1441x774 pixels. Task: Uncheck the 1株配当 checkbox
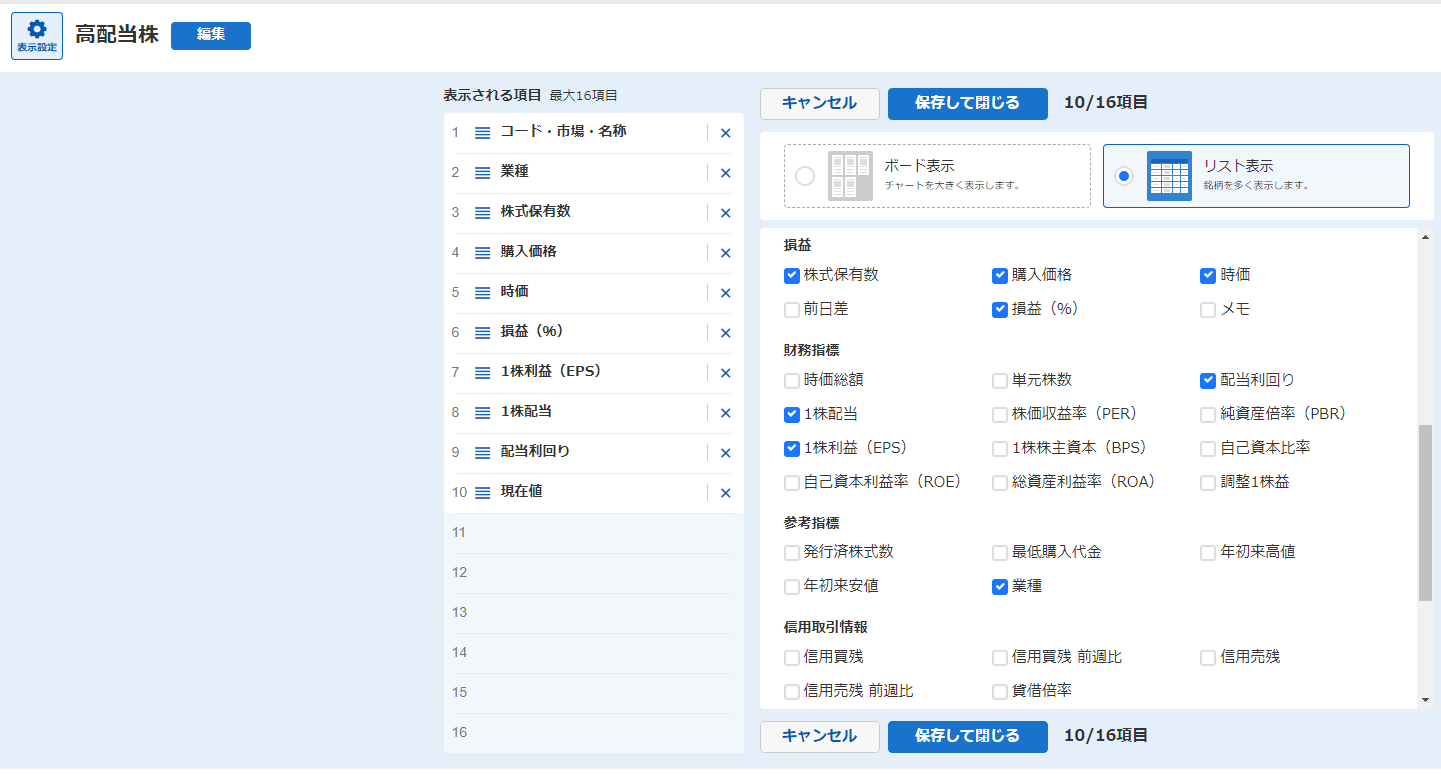pos(792,415)
